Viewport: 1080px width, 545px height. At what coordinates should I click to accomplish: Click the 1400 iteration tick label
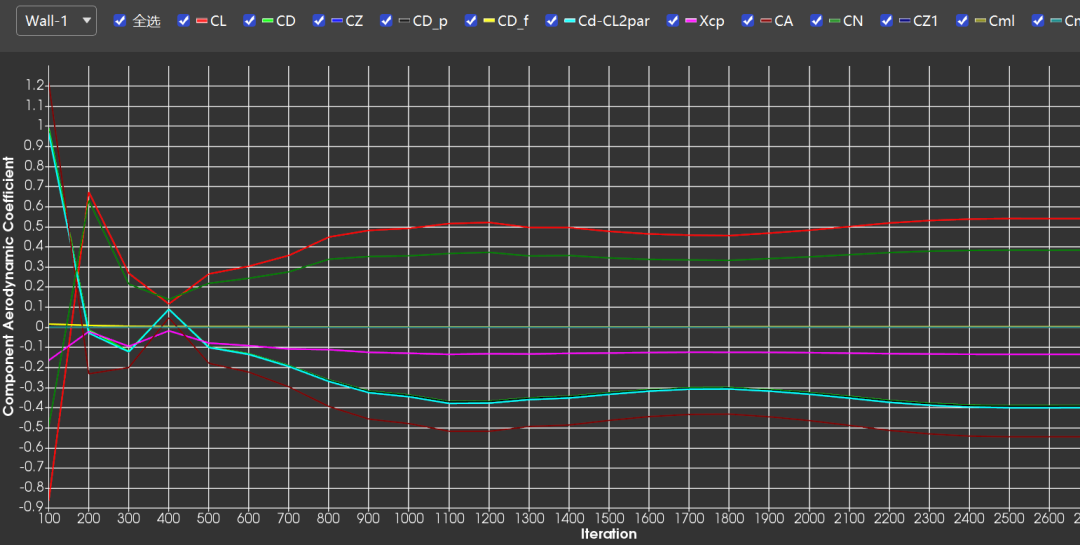click(x=570, y=518)
